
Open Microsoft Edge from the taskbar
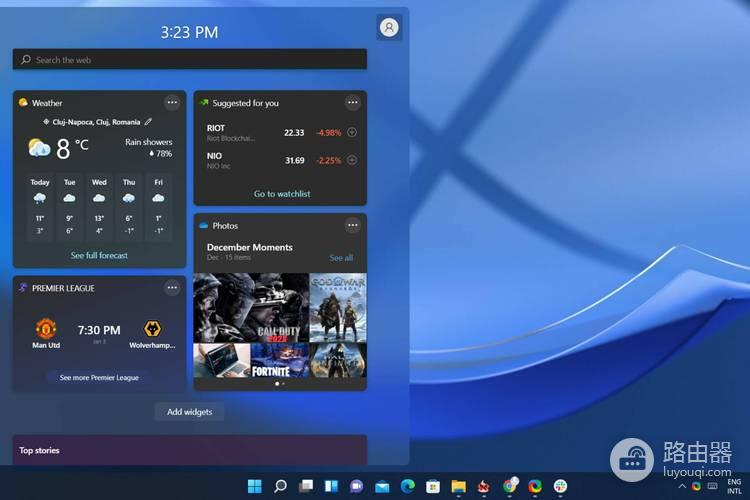click(x=407, y=486)
